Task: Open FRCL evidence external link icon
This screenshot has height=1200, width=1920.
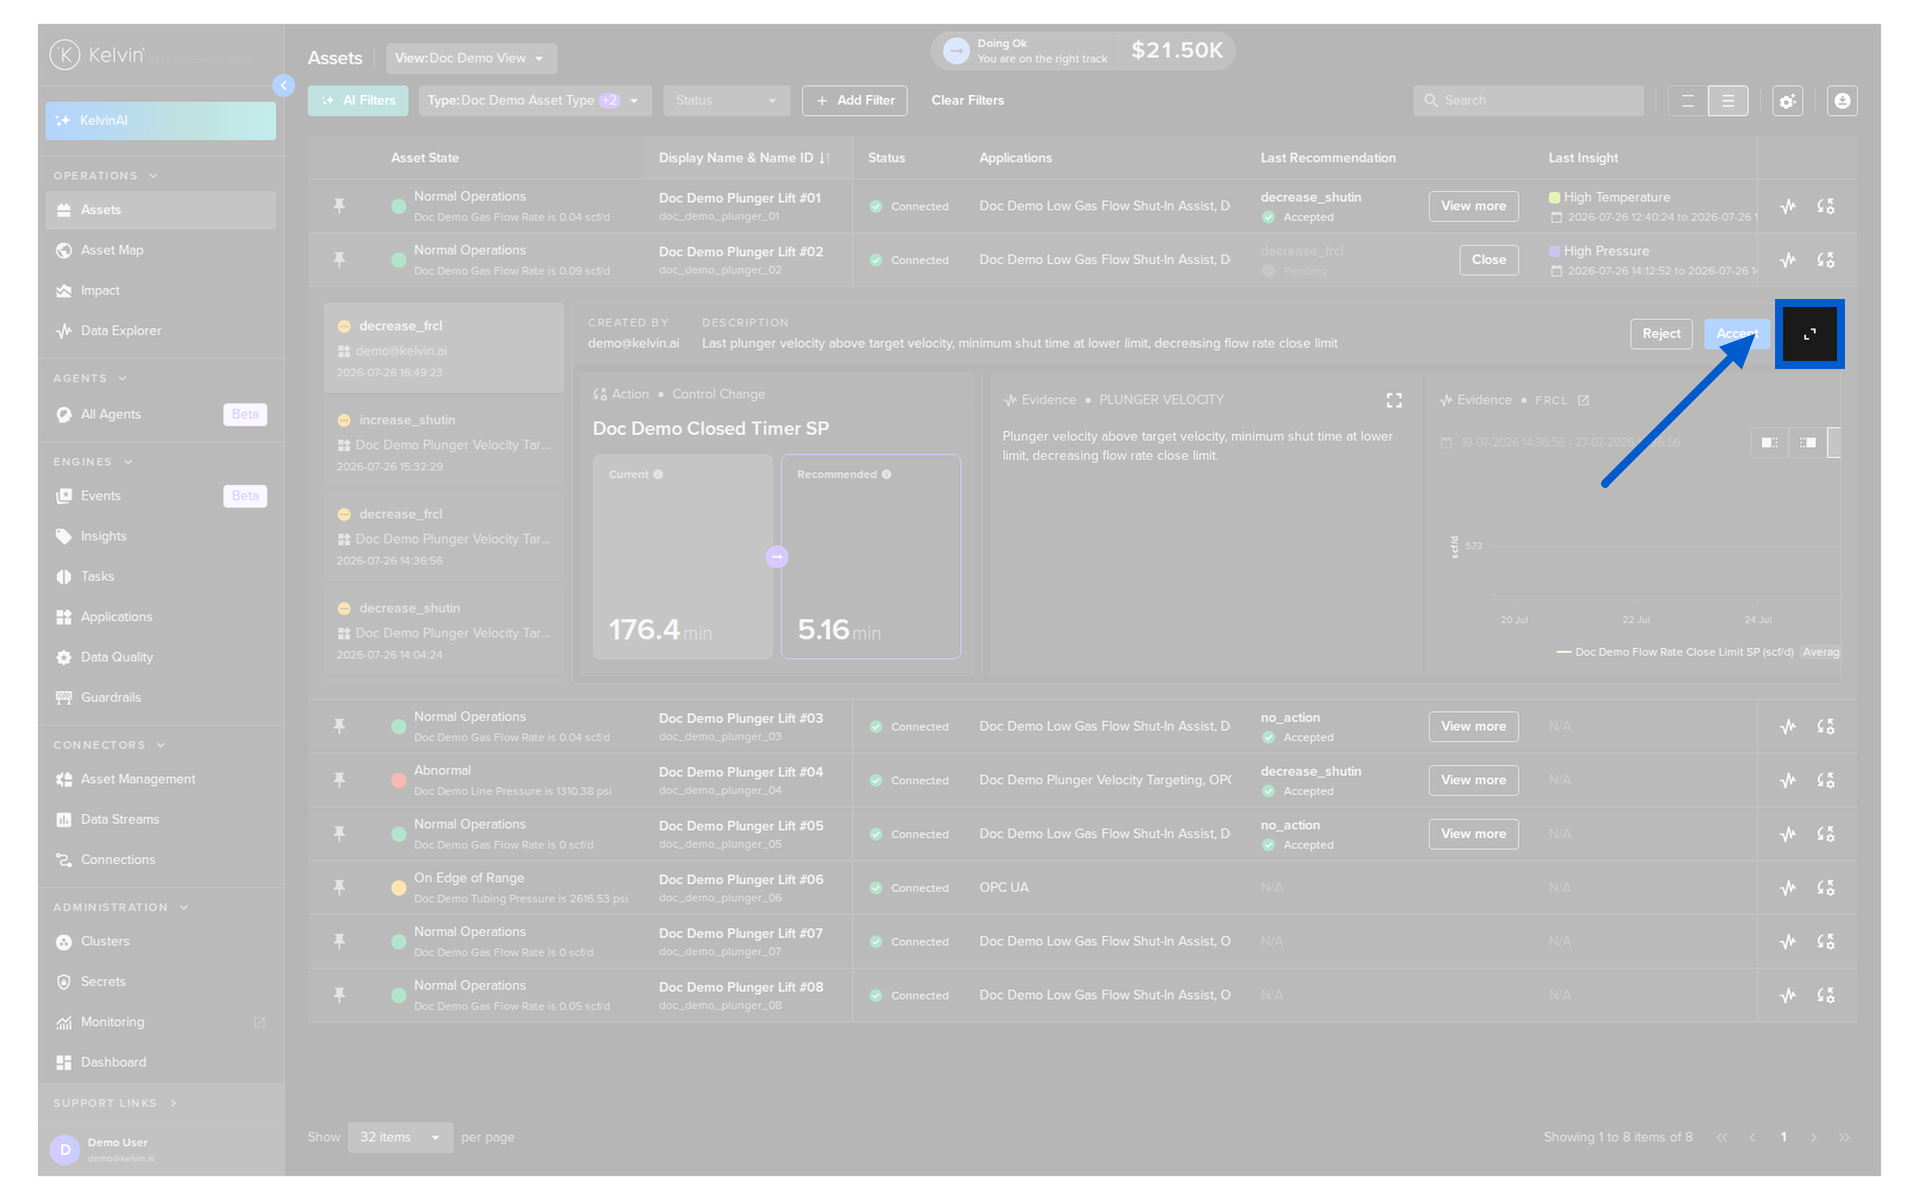Action: click(1583, 401)
